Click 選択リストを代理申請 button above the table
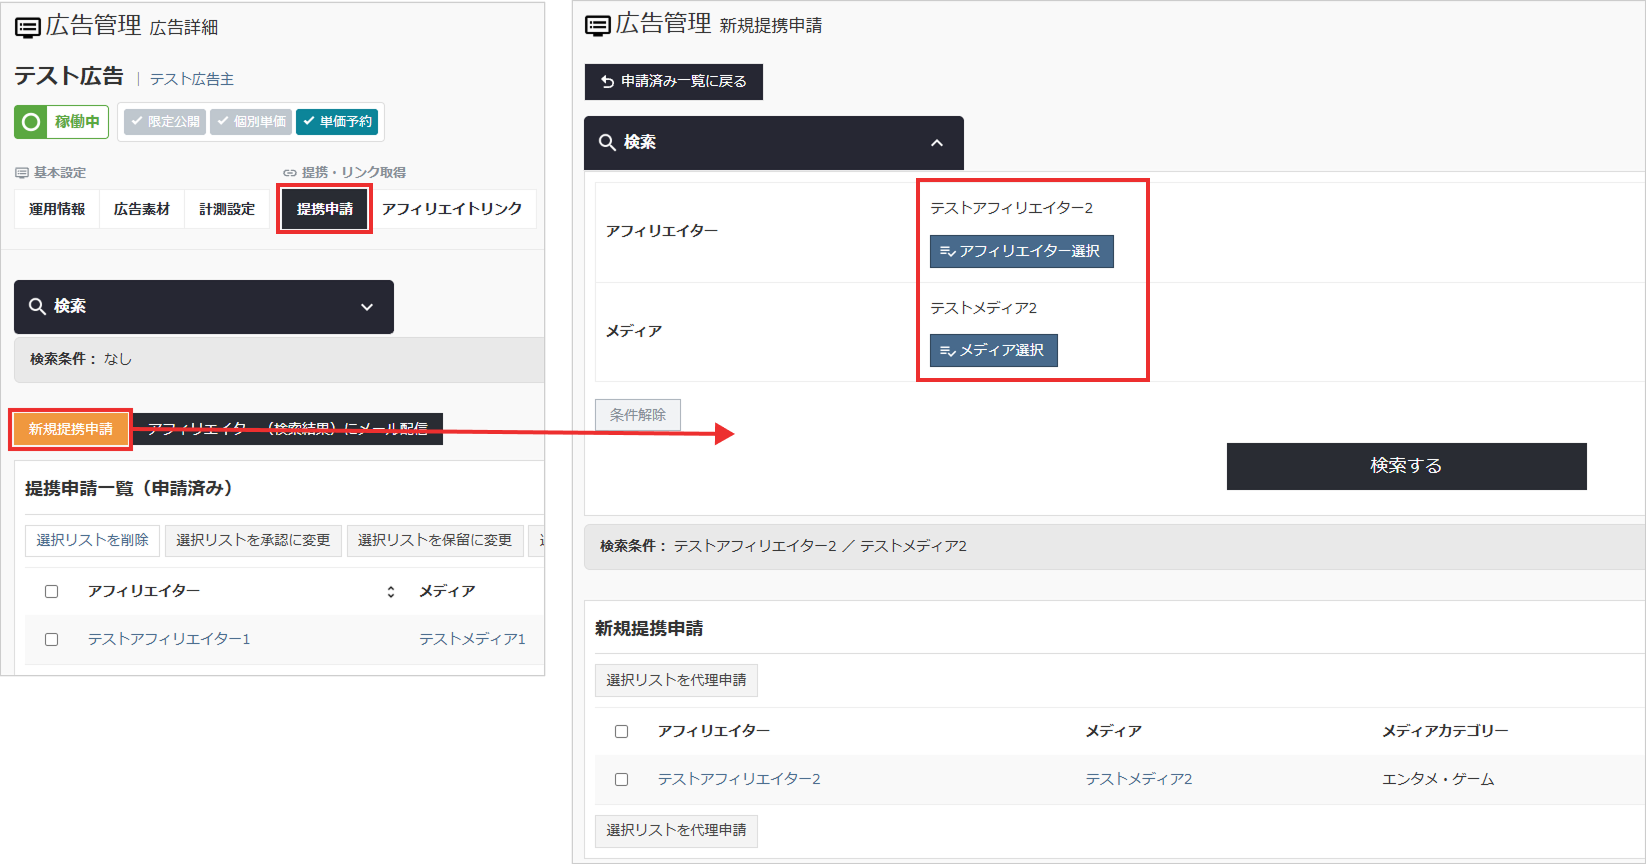This screenshot has height=864, width=1646. point(676,680)
